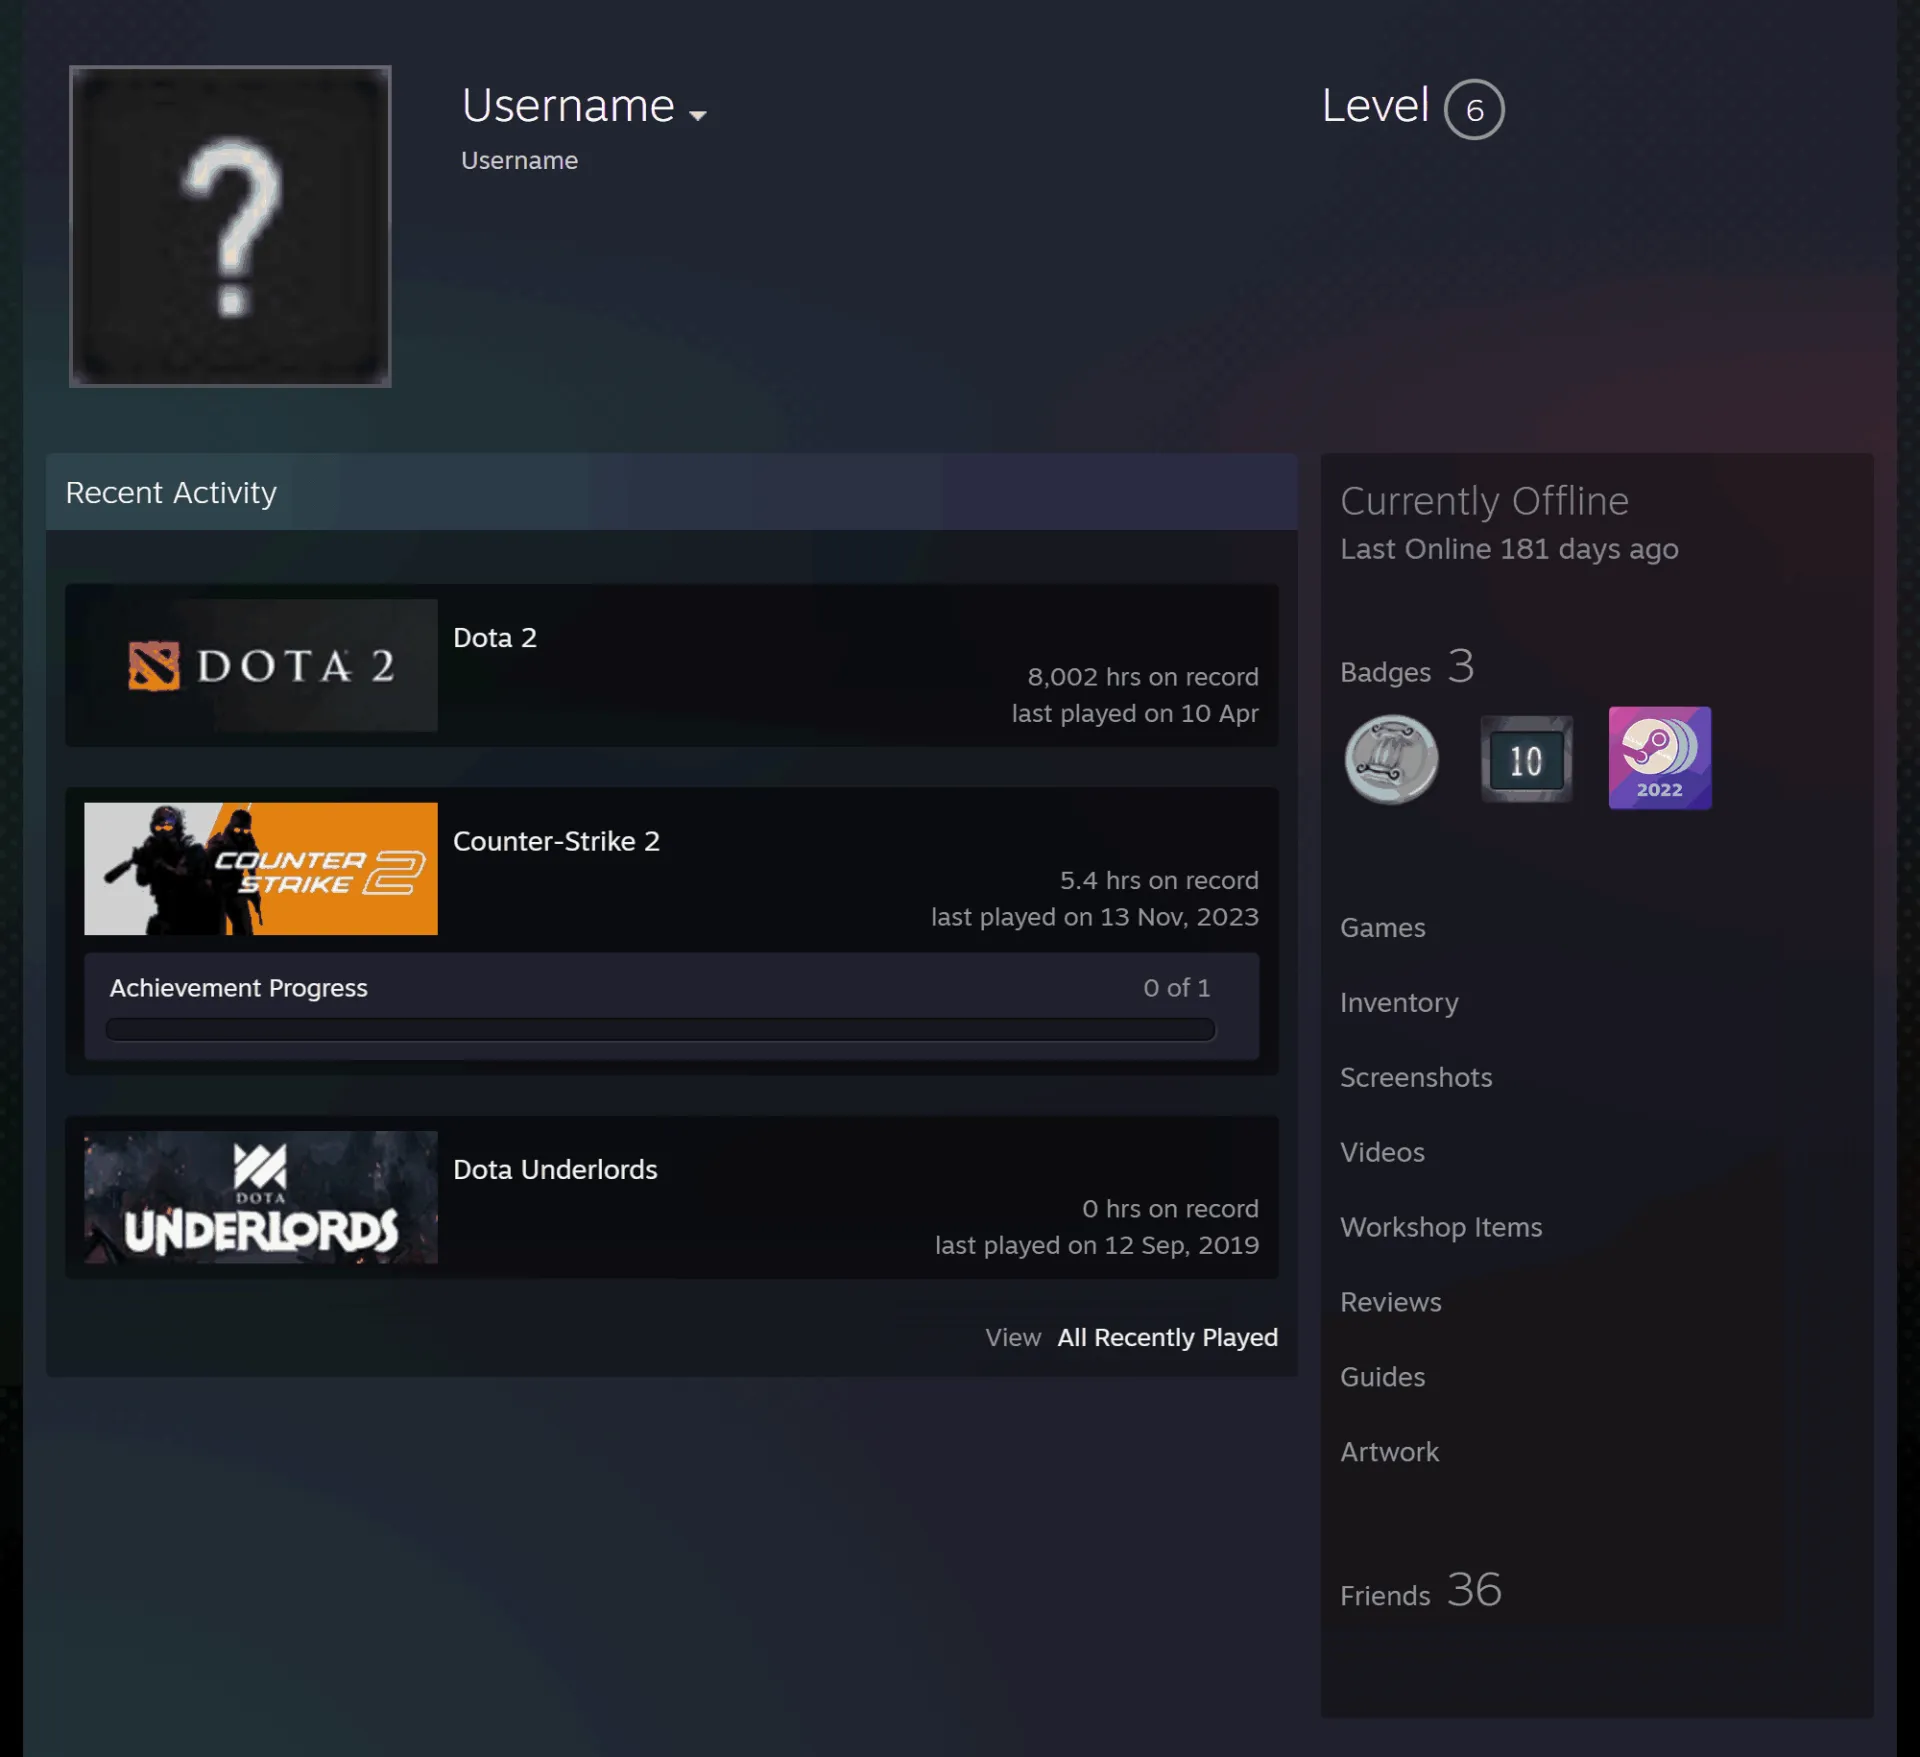Open the Dota 2 game banner

tap(261, 665)
